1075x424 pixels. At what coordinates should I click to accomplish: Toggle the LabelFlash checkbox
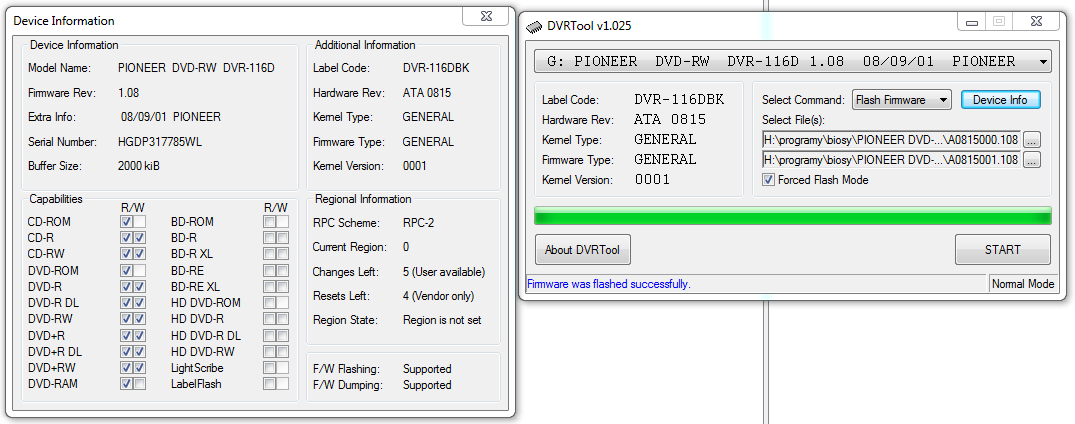[269, 384]
